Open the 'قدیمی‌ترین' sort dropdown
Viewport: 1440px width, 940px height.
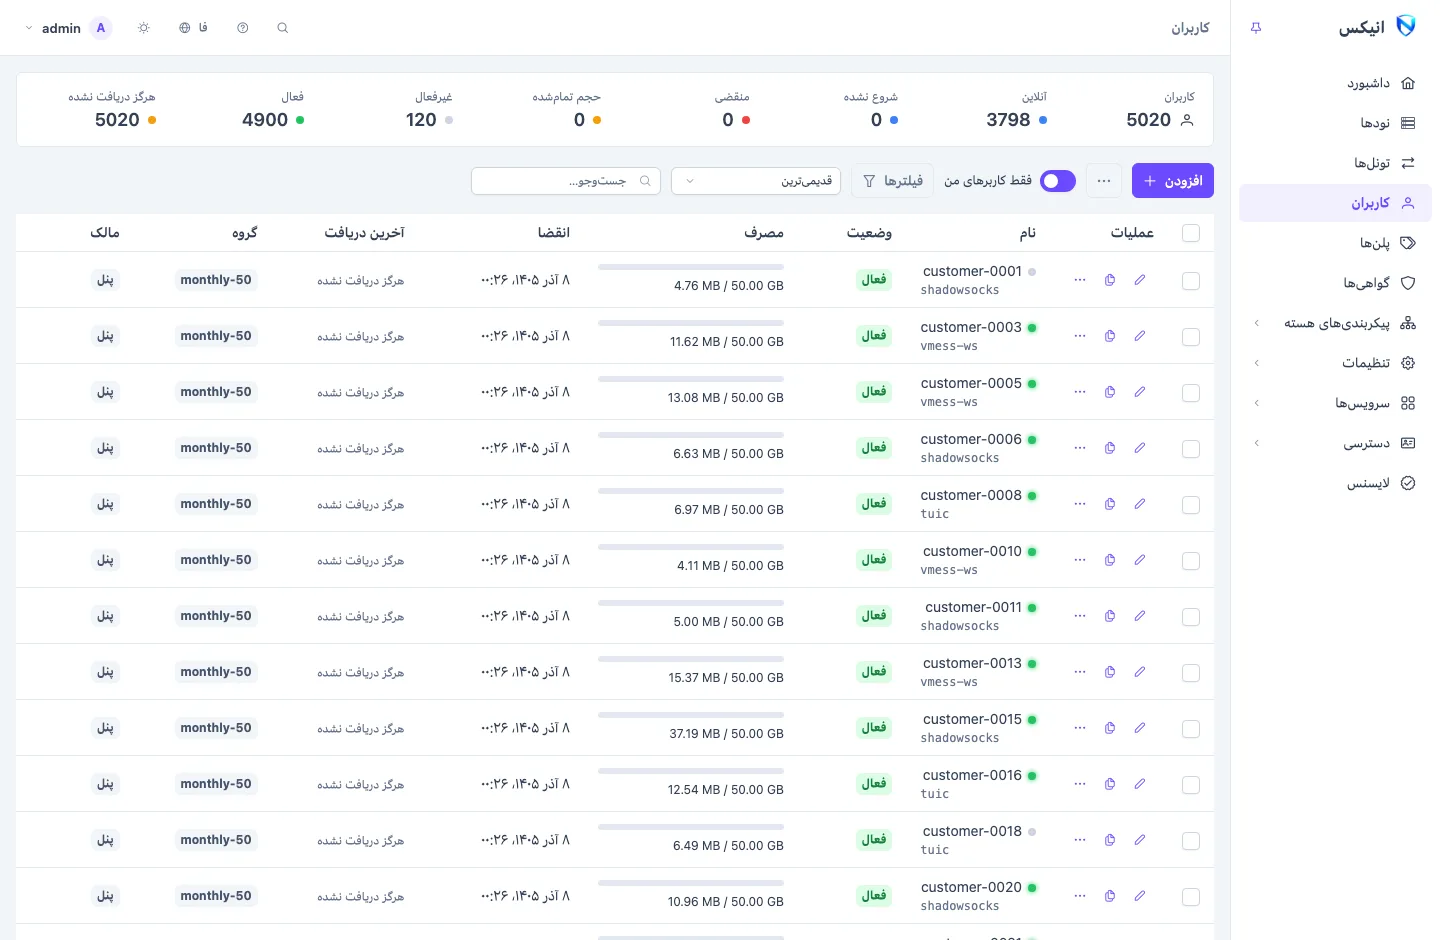(x=756, y=181)
